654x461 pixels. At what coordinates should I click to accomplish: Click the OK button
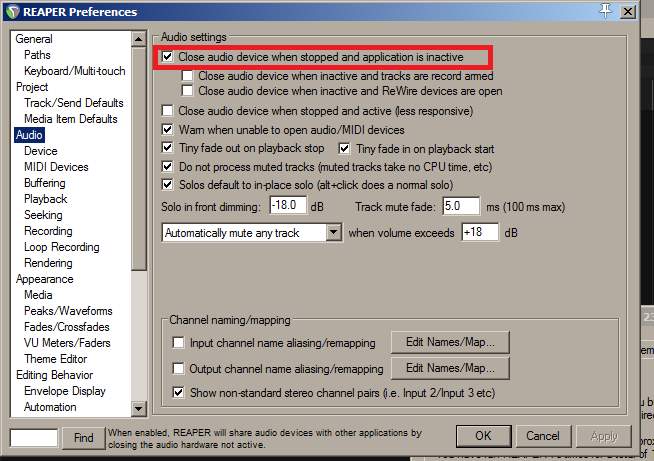483,436
